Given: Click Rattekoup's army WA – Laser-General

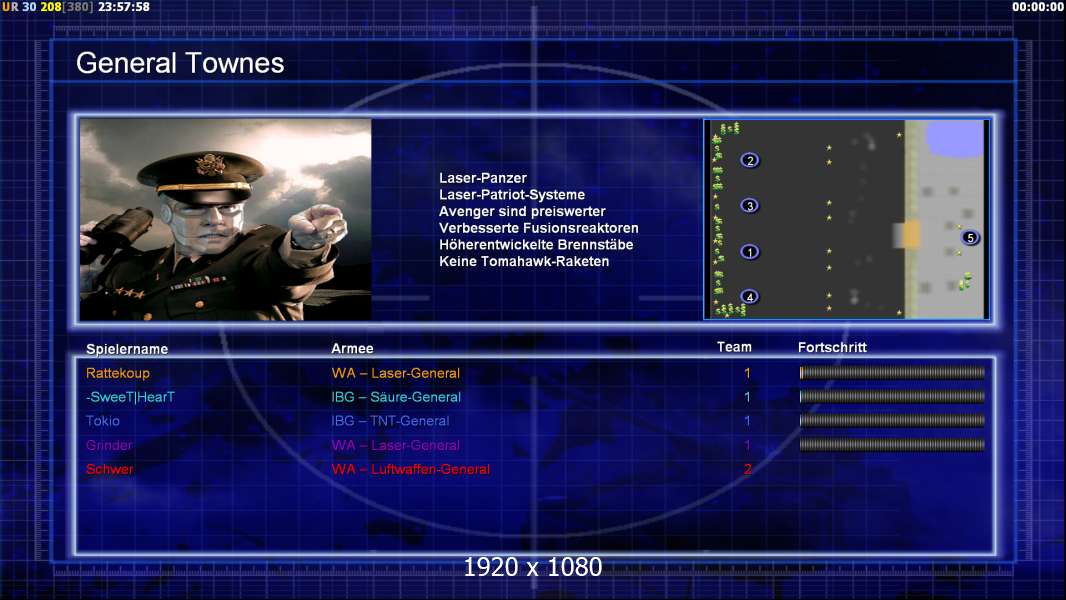Looking at the screenshot, I should tap(396, 373).
